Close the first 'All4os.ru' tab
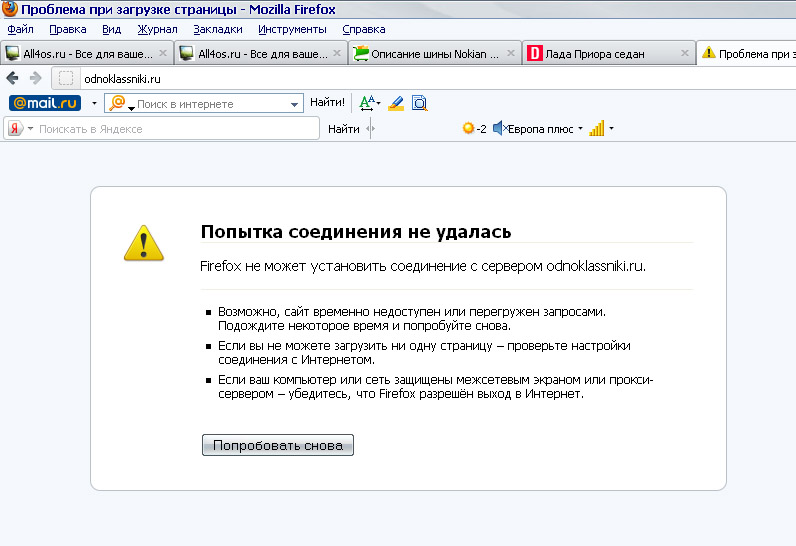 (x=163, y=53)
